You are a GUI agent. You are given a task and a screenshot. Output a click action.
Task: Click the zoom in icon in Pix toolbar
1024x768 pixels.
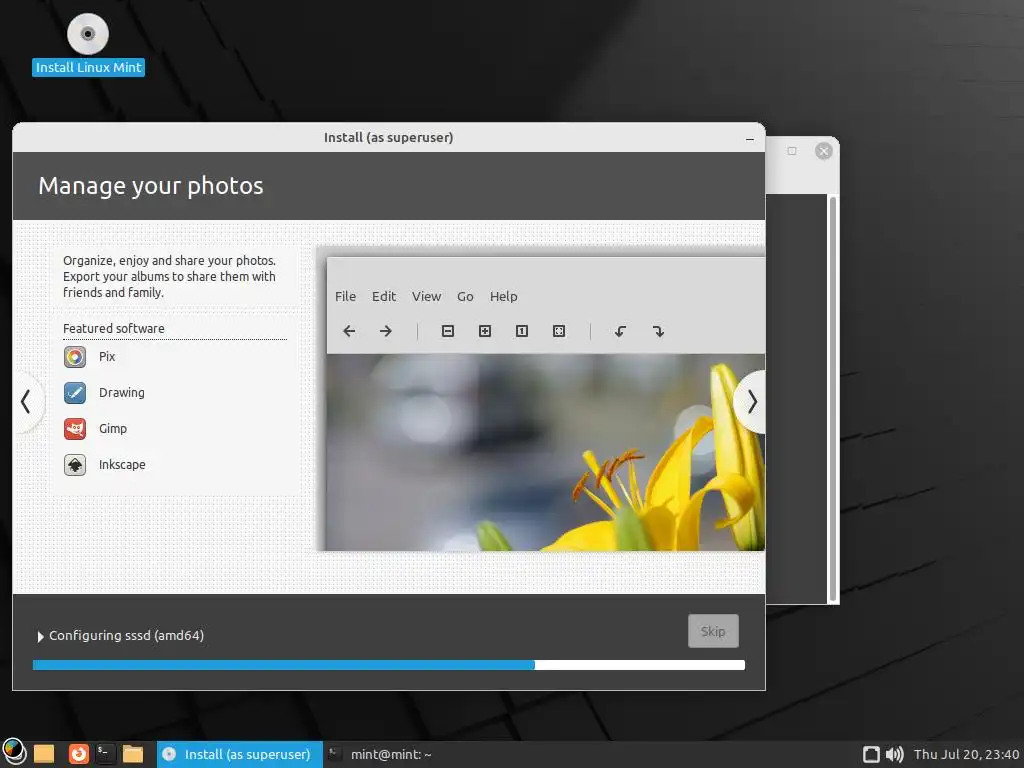(x=485, y=331)
